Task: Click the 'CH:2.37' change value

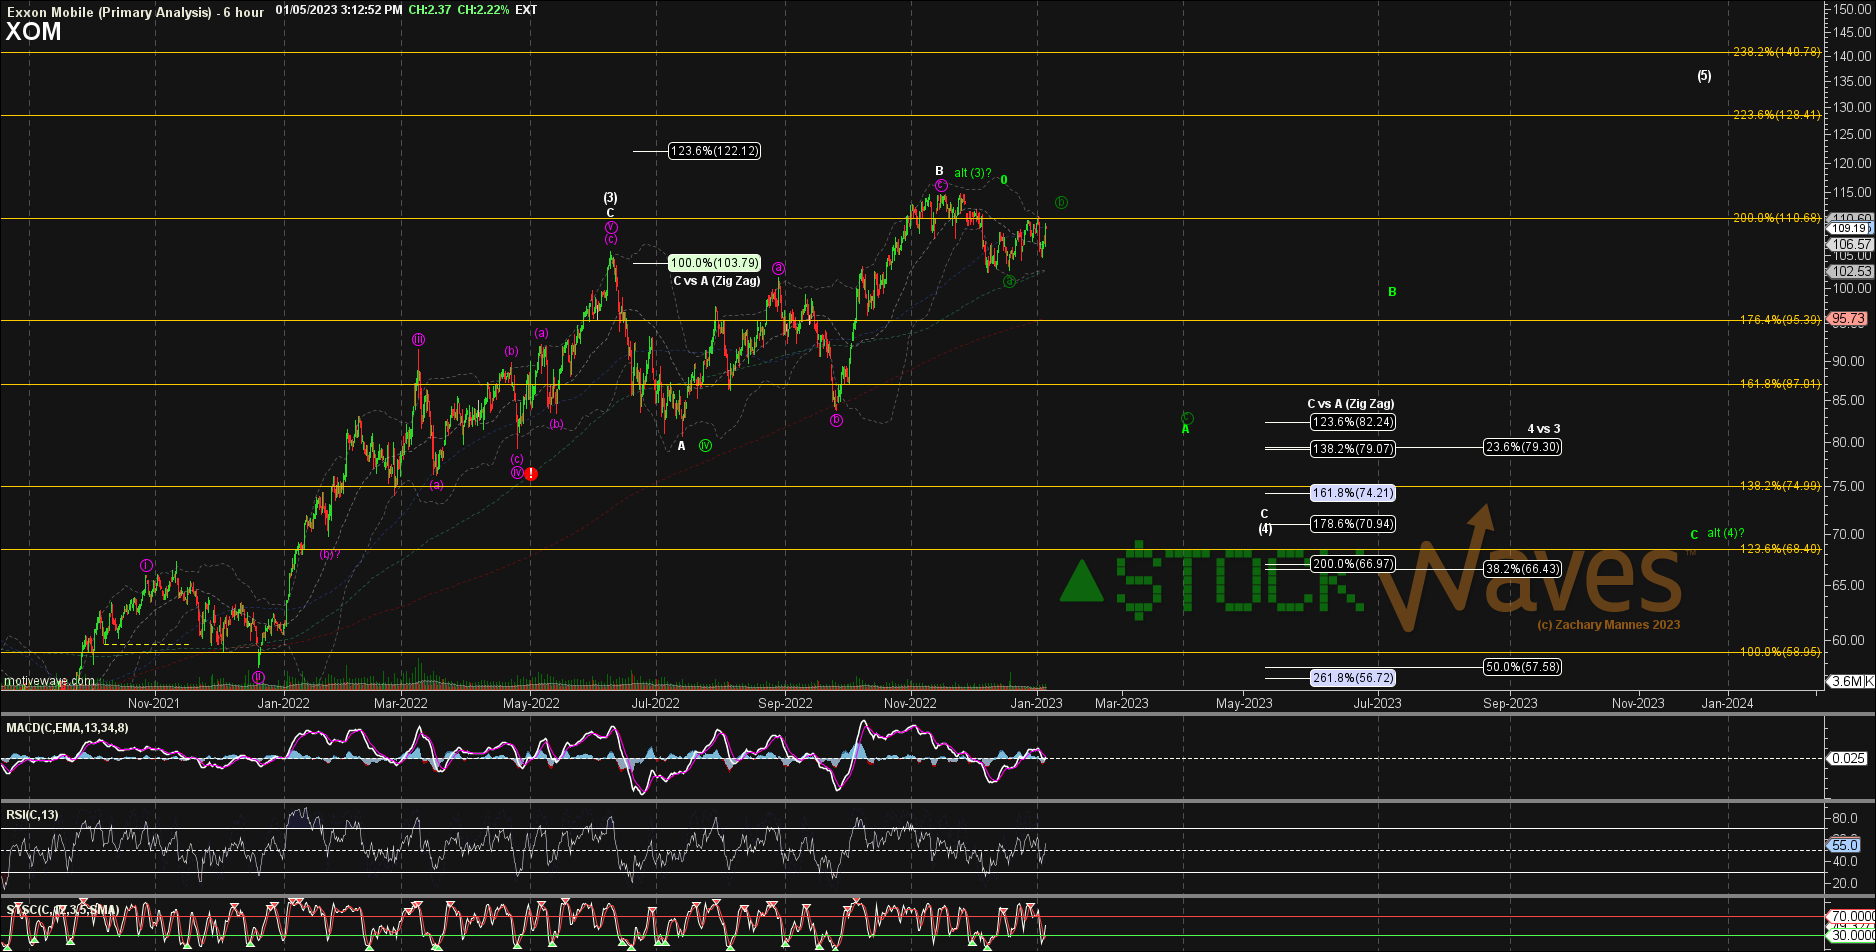Action: [x=432, y=10]
